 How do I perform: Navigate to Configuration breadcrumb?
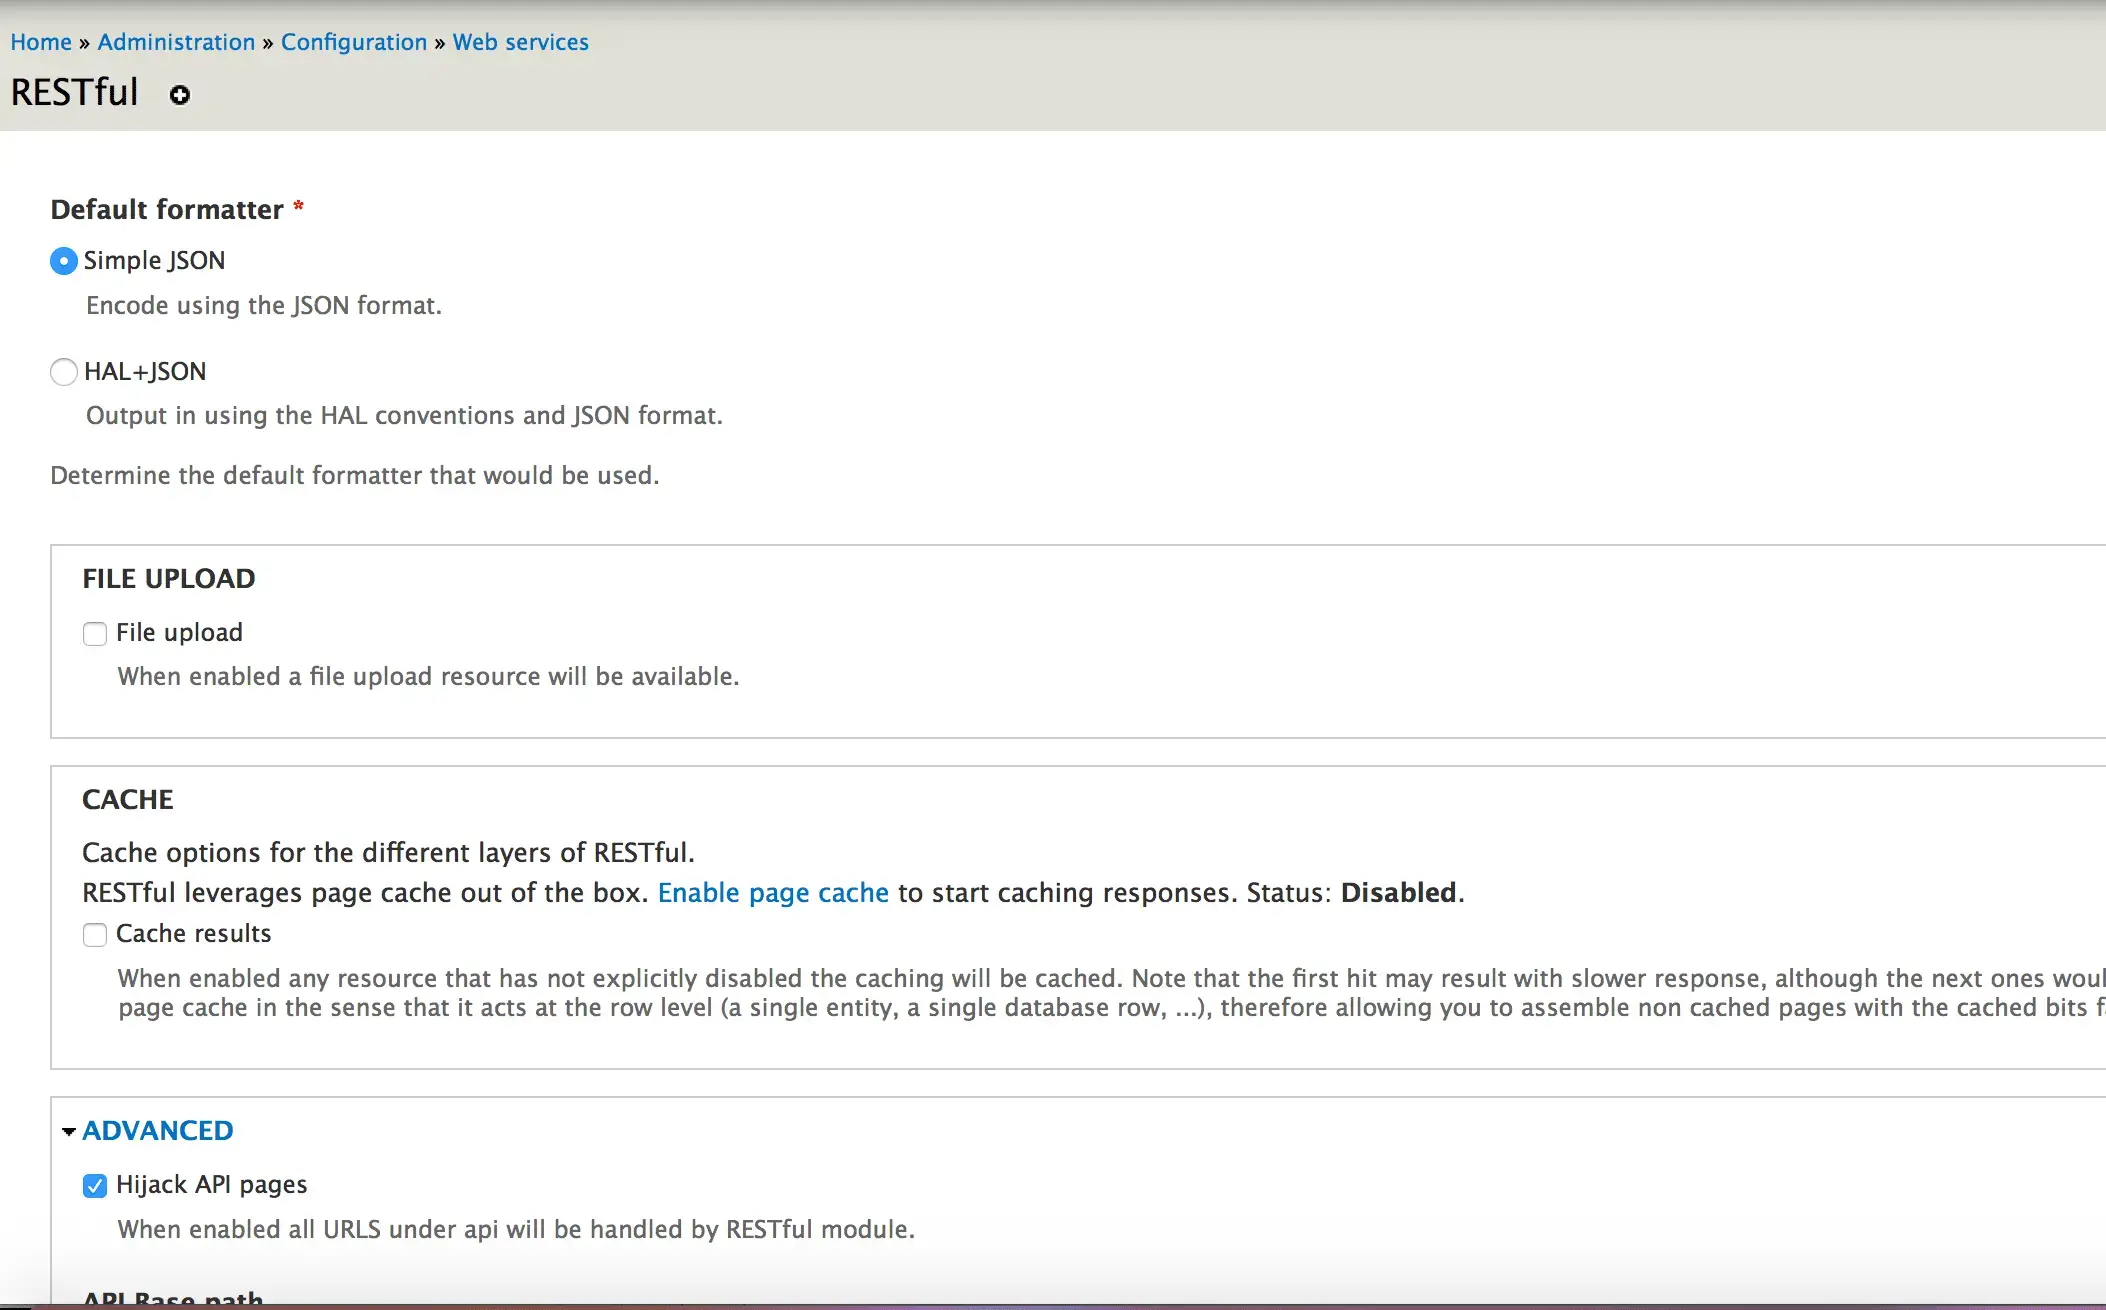(x=354, y=42)
